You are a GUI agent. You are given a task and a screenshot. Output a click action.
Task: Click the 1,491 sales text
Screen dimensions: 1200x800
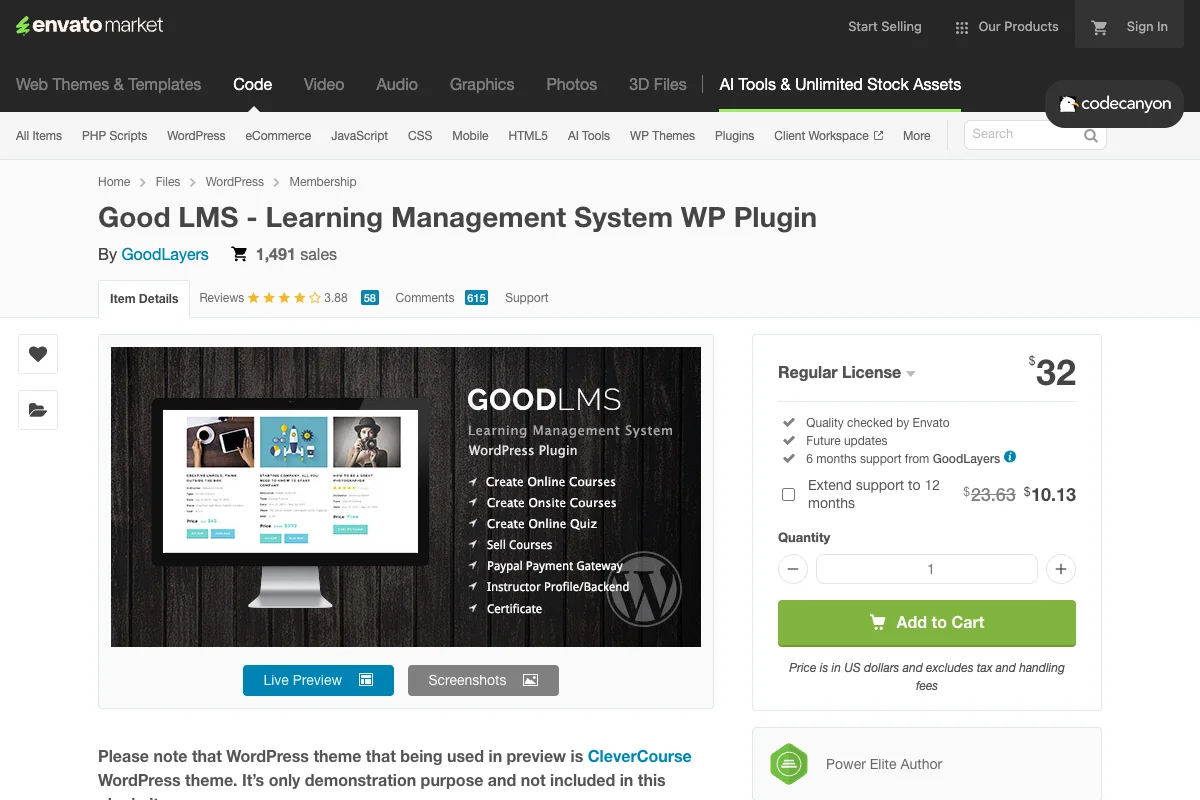pyautogui.click(x=296, y=255)
